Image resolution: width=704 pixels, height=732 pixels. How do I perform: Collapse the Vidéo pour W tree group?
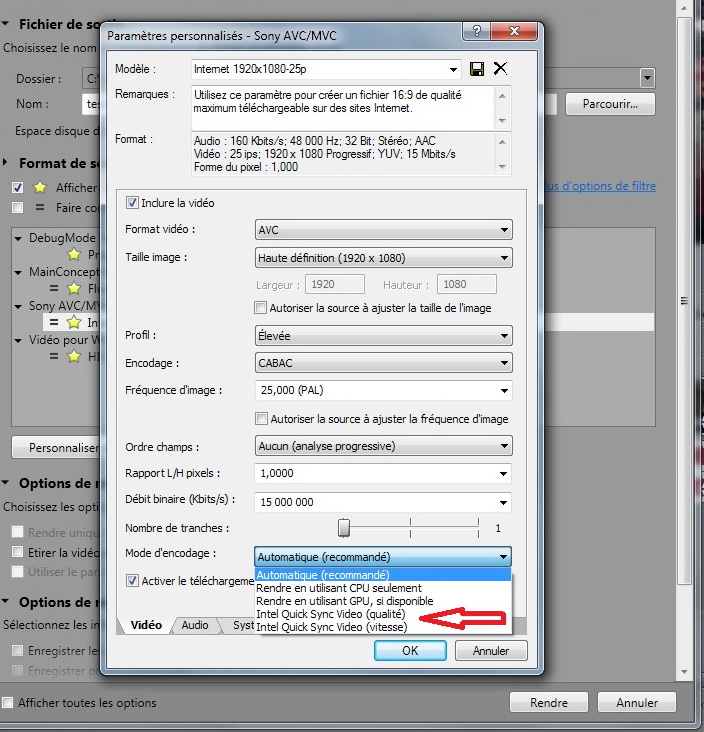18,340
